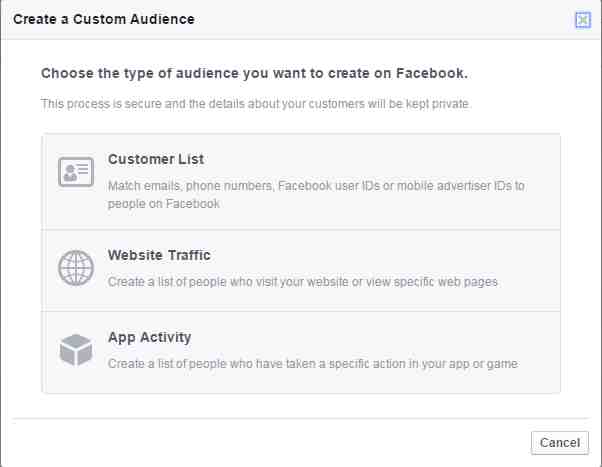Pick the App Activity heading
The height and width of the screenshot is (467, 602).
pyautogui.click(x=149, y=338)
